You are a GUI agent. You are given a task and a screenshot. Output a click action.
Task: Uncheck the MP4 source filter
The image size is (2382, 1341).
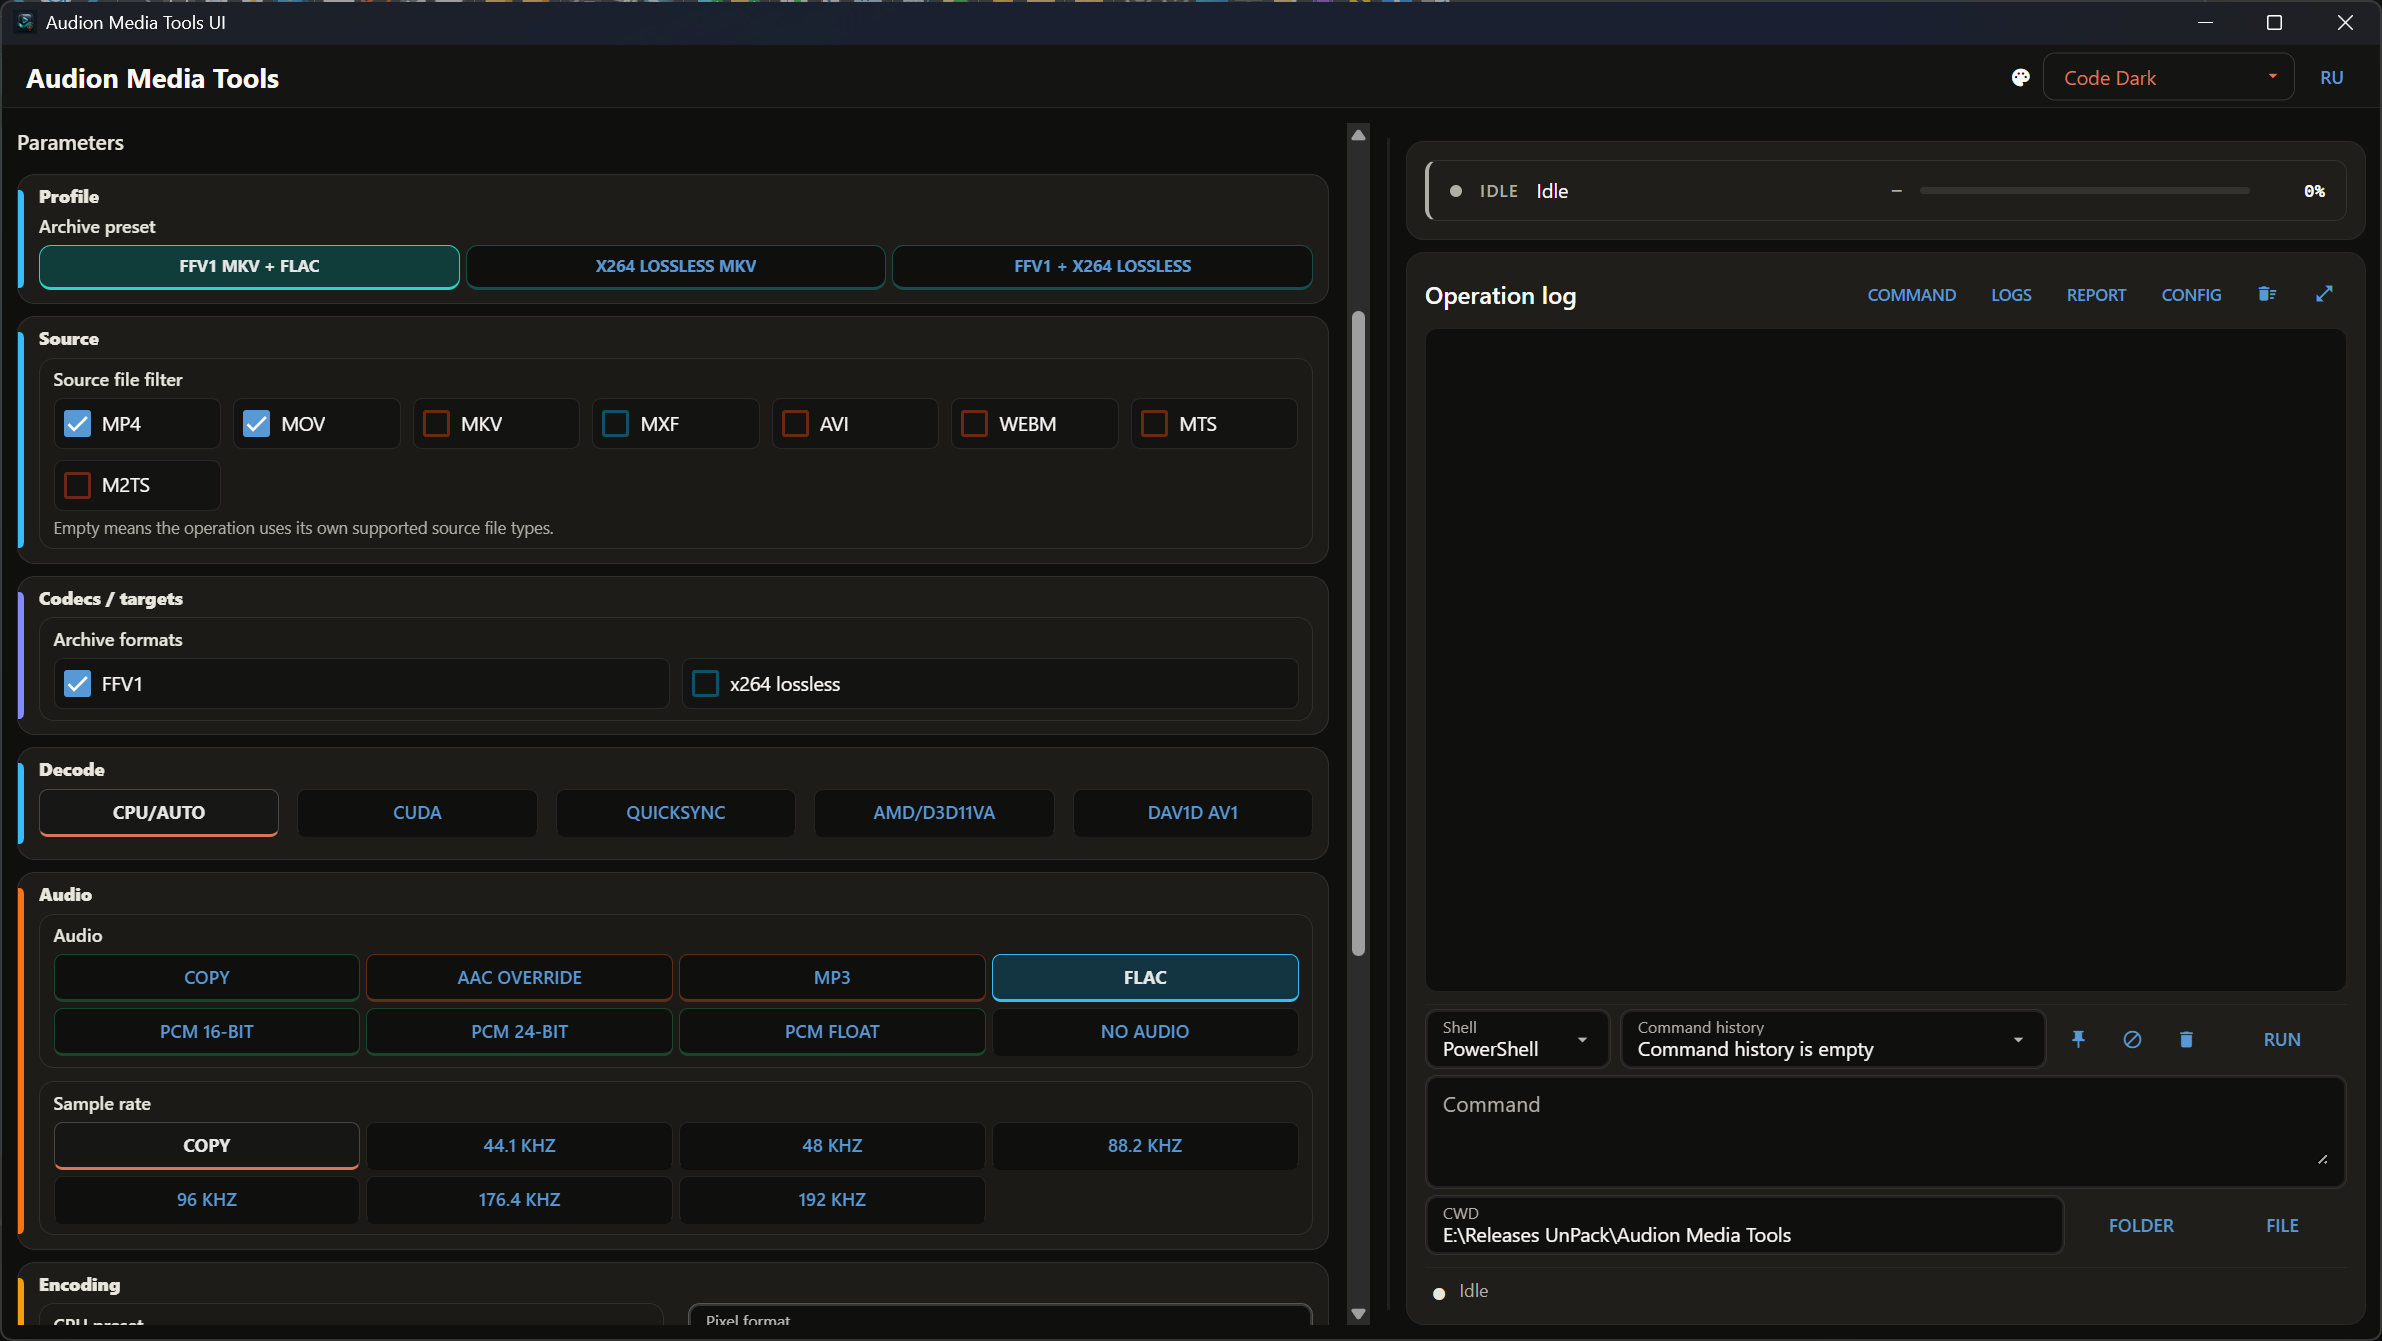[x=77, y=424]
